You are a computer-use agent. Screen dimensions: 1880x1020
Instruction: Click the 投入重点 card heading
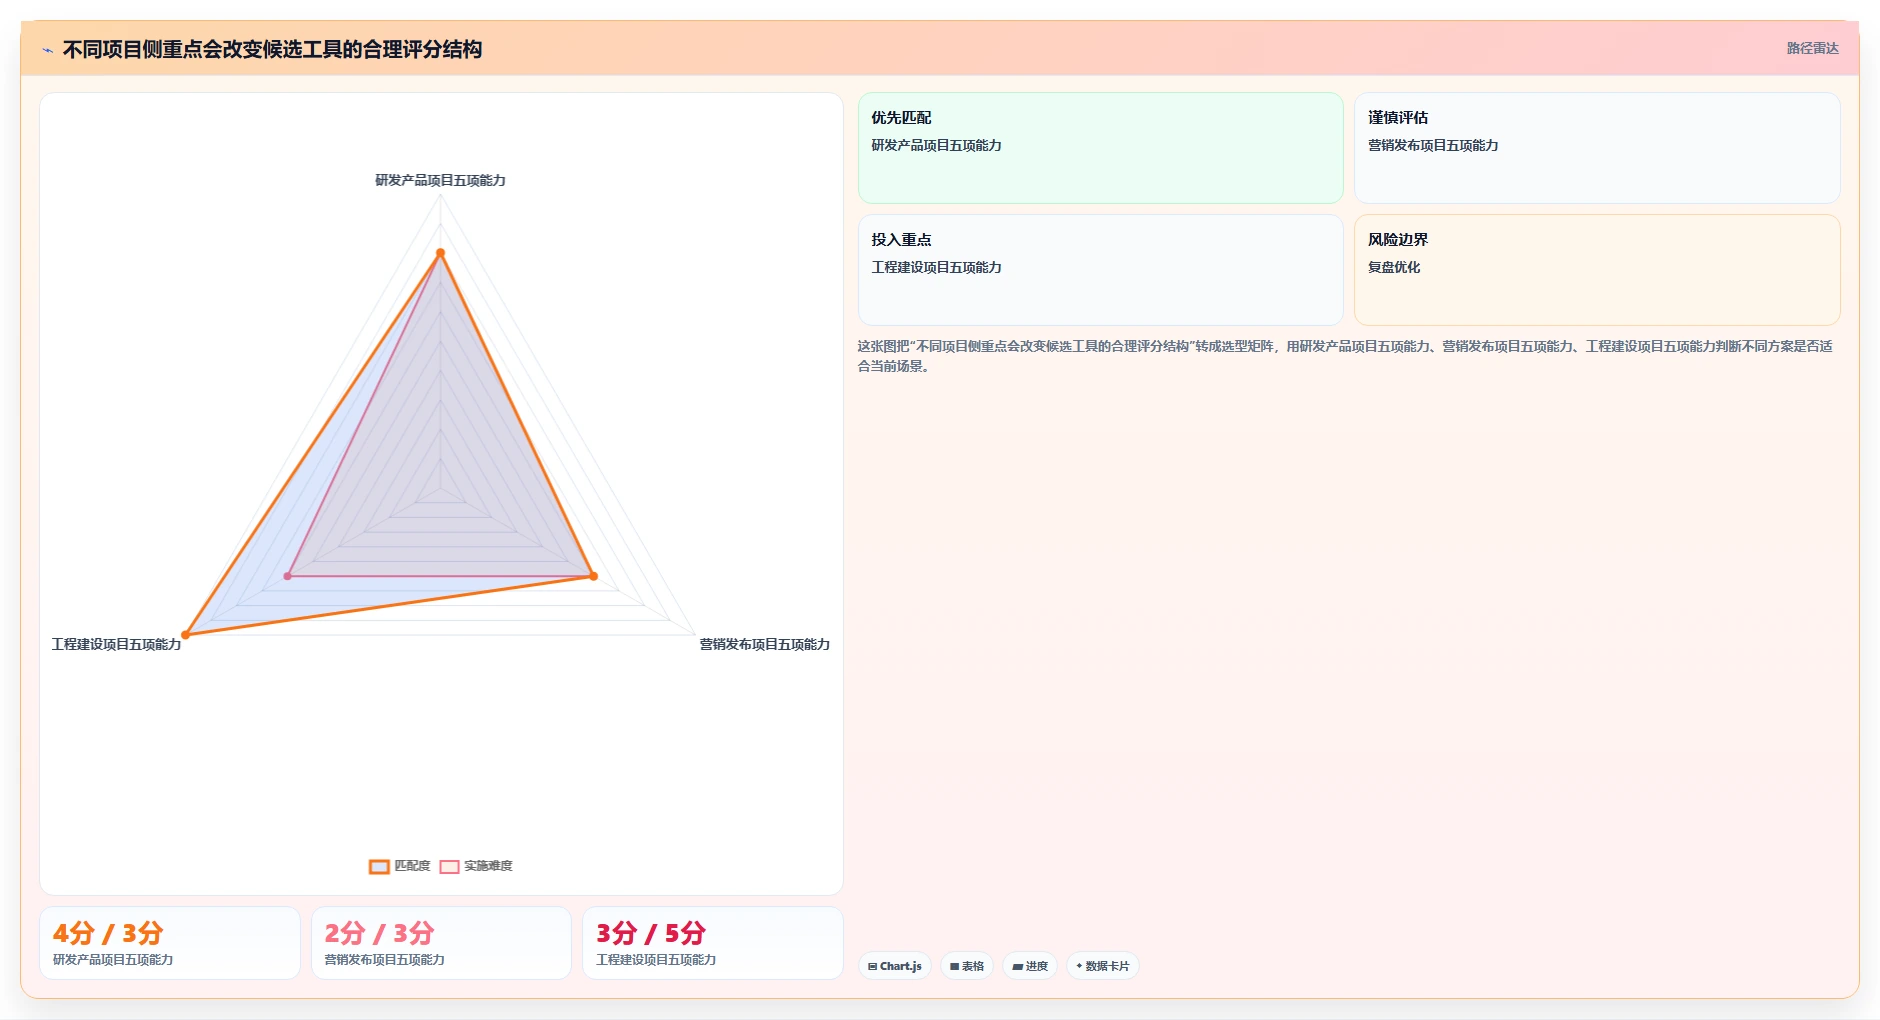[x=901, y=240]
